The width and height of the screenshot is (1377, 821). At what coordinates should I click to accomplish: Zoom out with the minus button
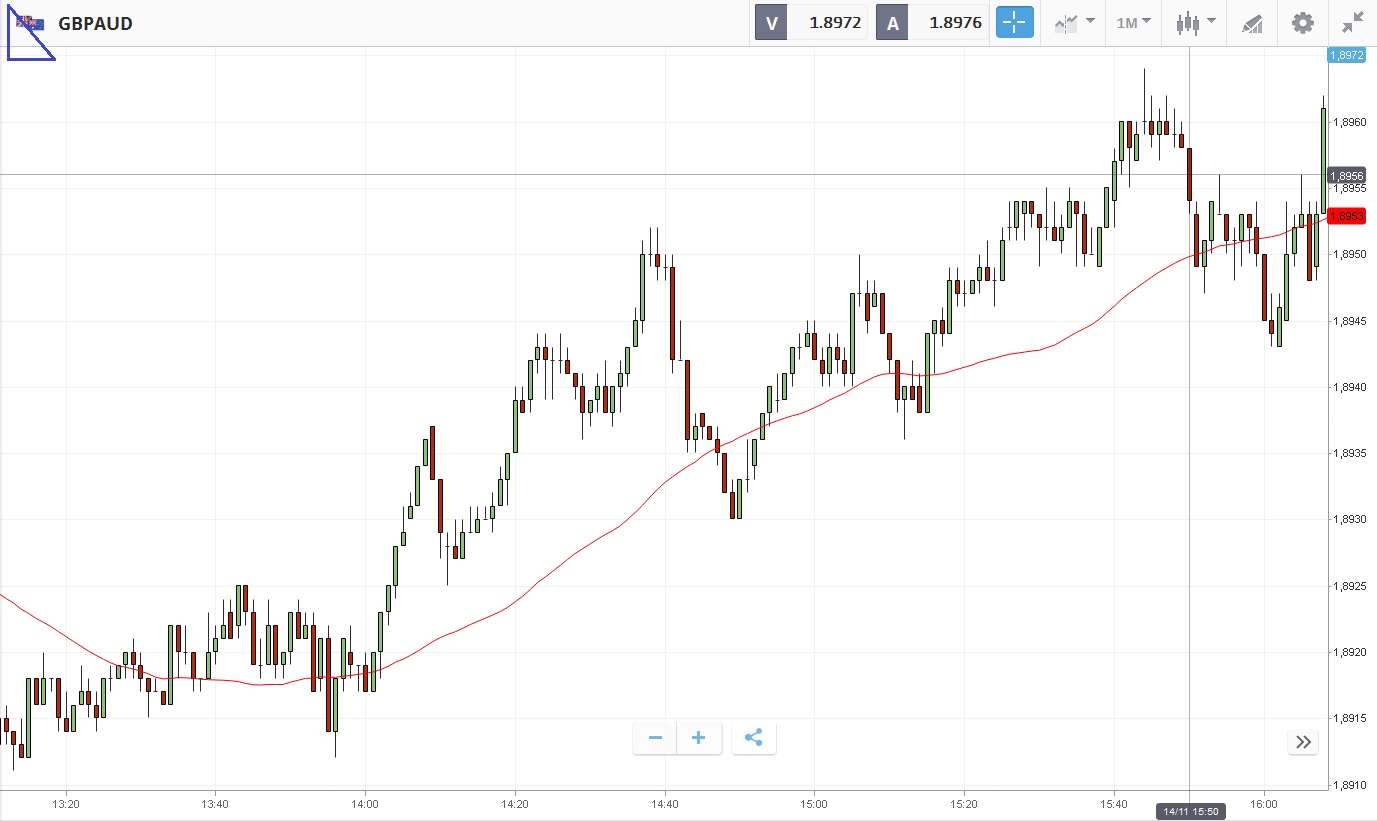pyautogui.click(x=655, y=739)
